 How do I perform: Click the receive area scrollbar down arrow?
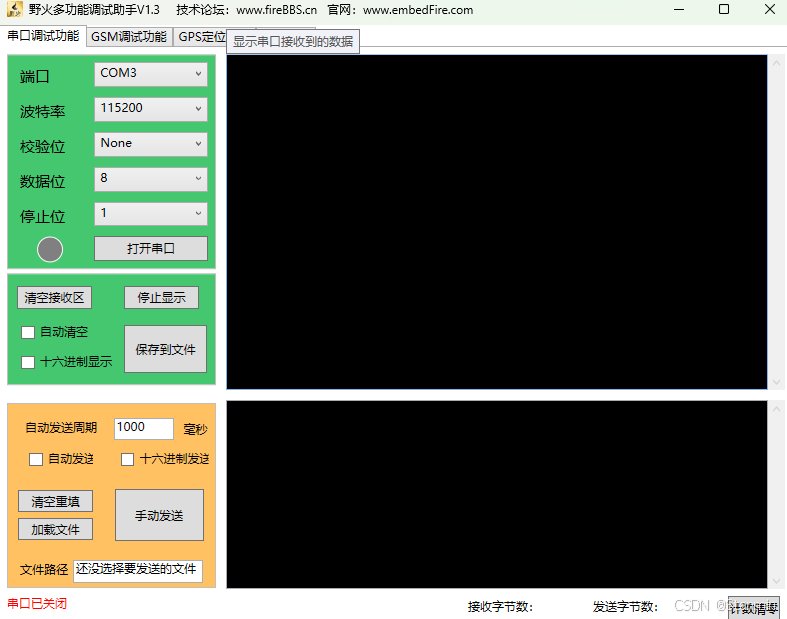click(x=776, y=382)
